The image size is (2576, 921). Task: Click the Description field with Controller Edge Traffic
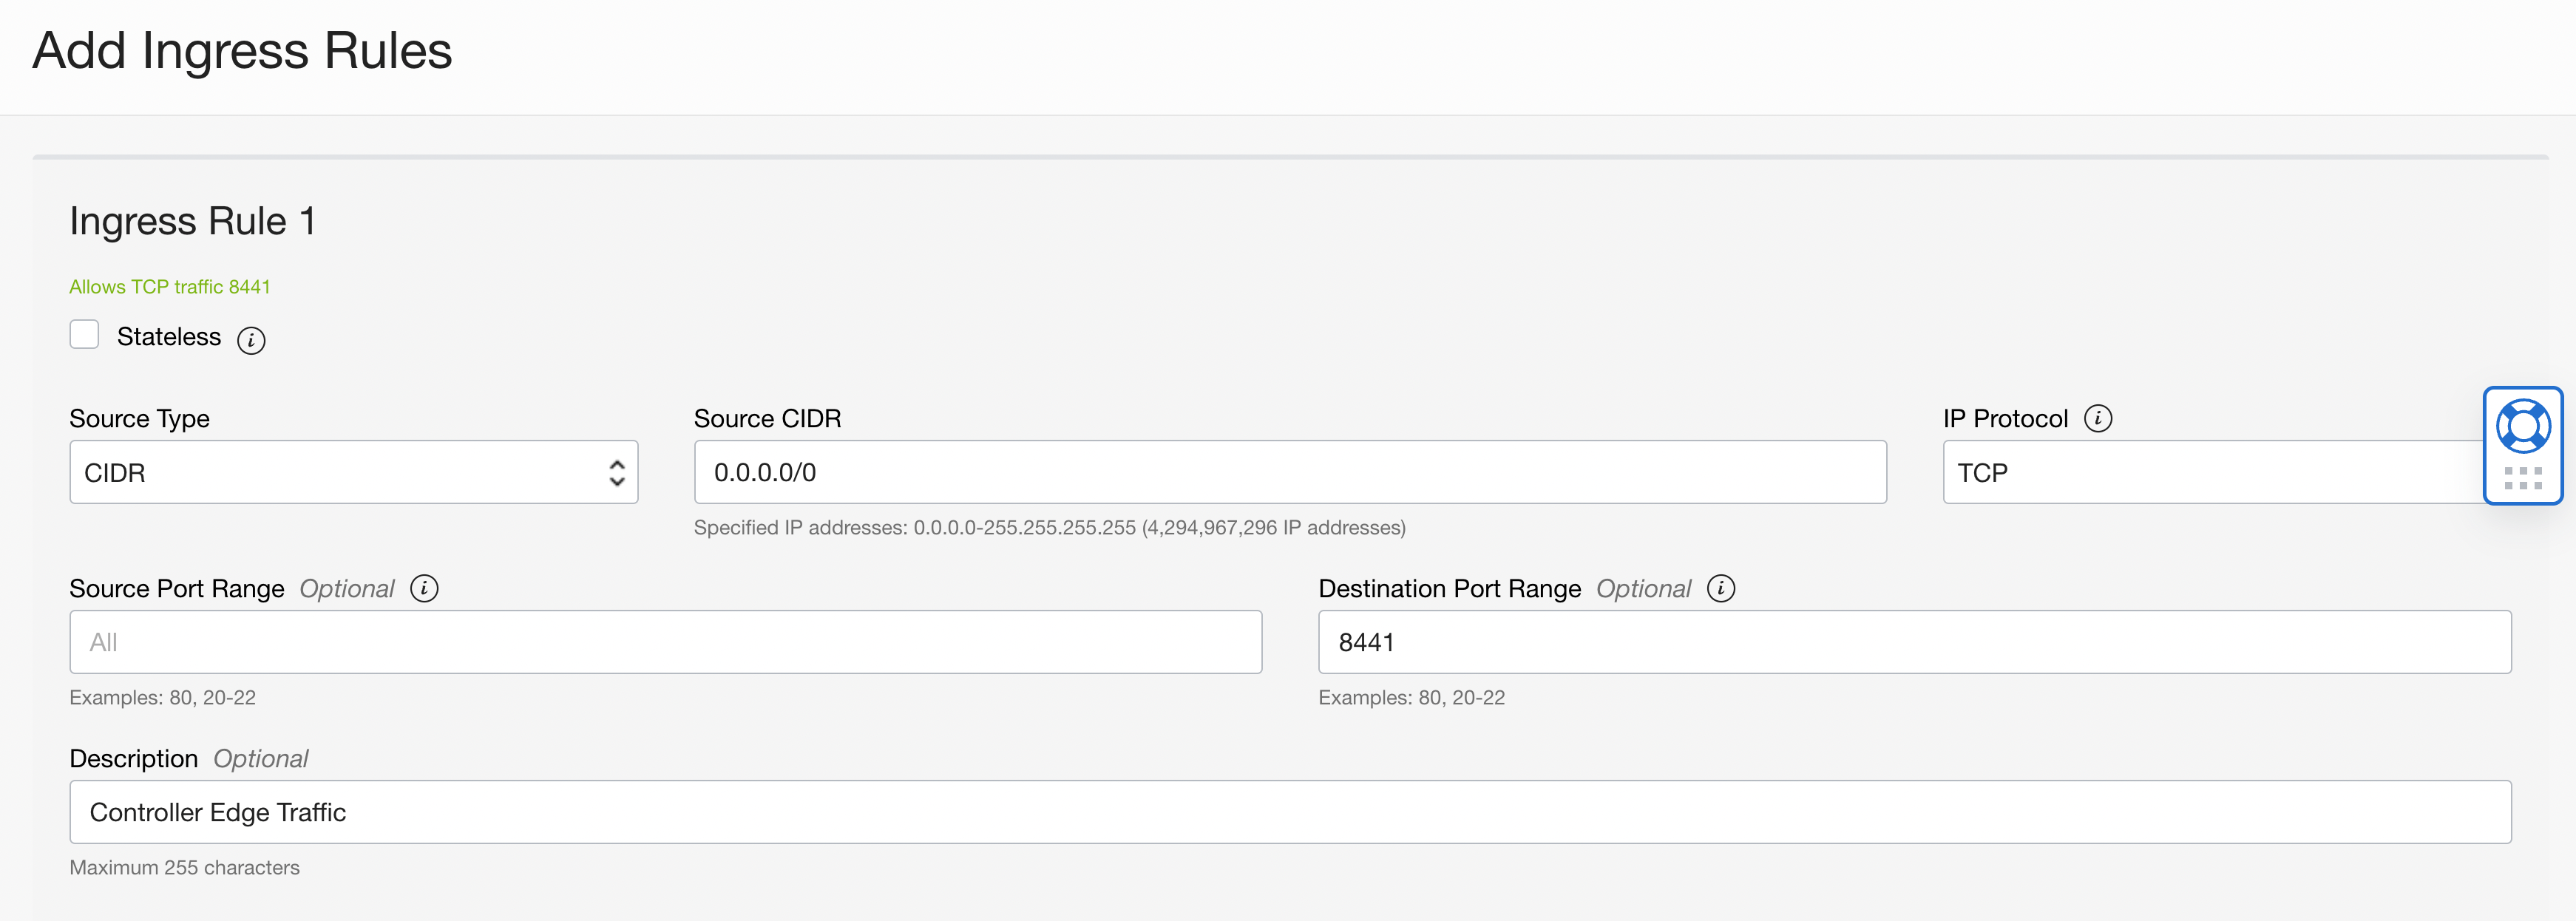click(1289, 812)
